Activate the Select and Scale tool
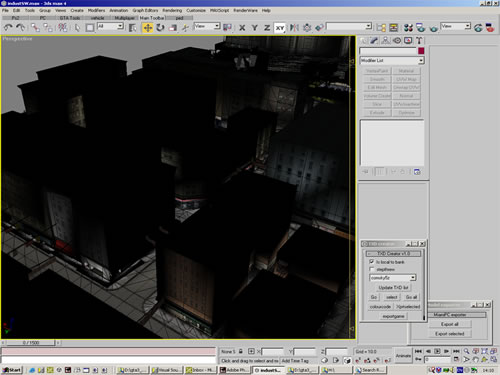500x375 pixels. point(173,27)
